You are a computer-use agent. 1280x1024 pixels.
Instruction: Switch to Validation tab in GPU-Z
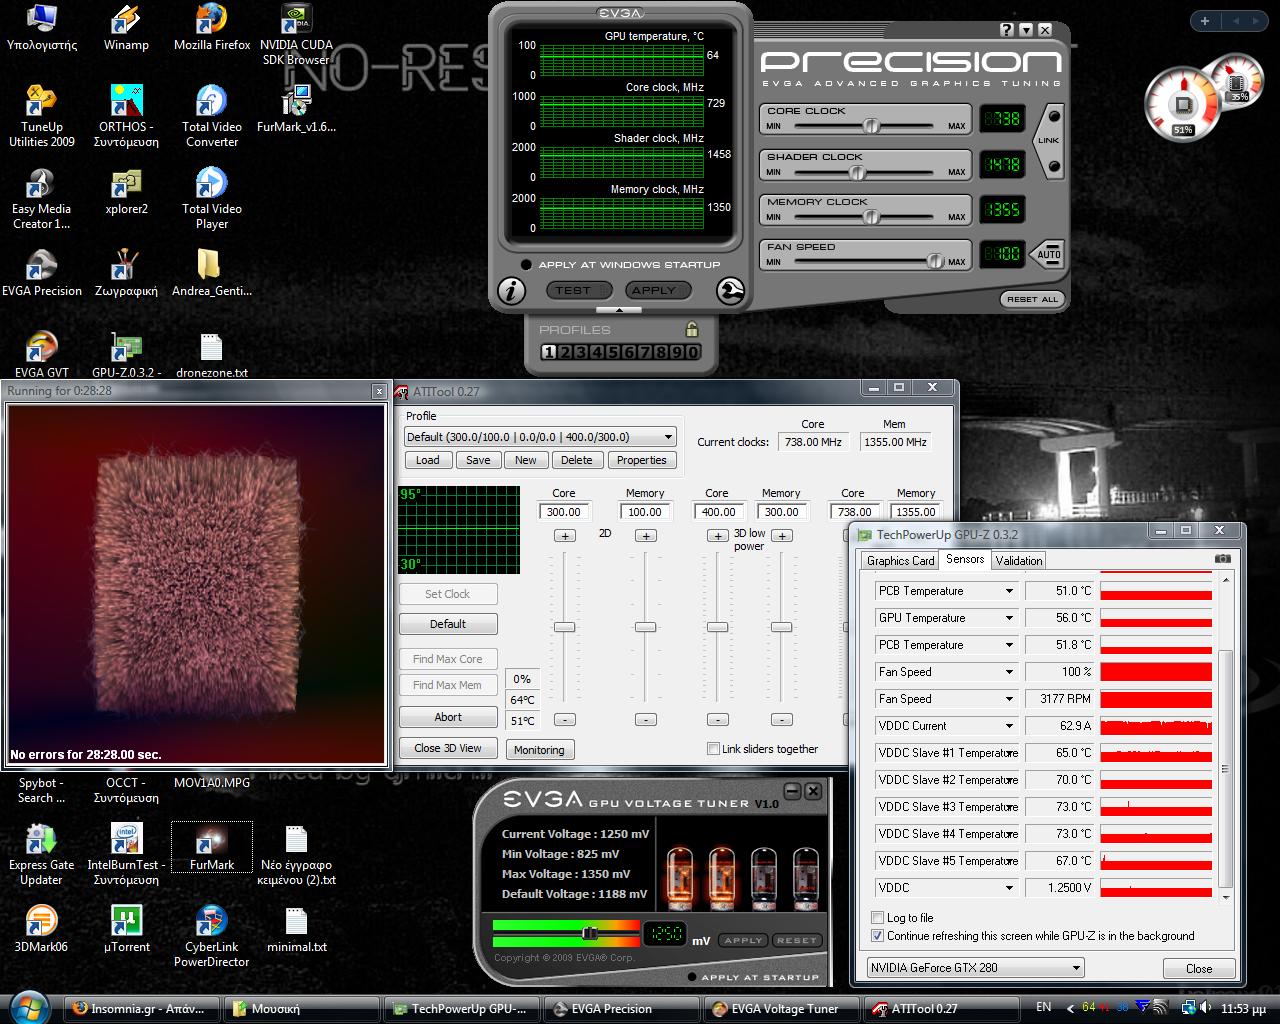tap(1019, 561)
